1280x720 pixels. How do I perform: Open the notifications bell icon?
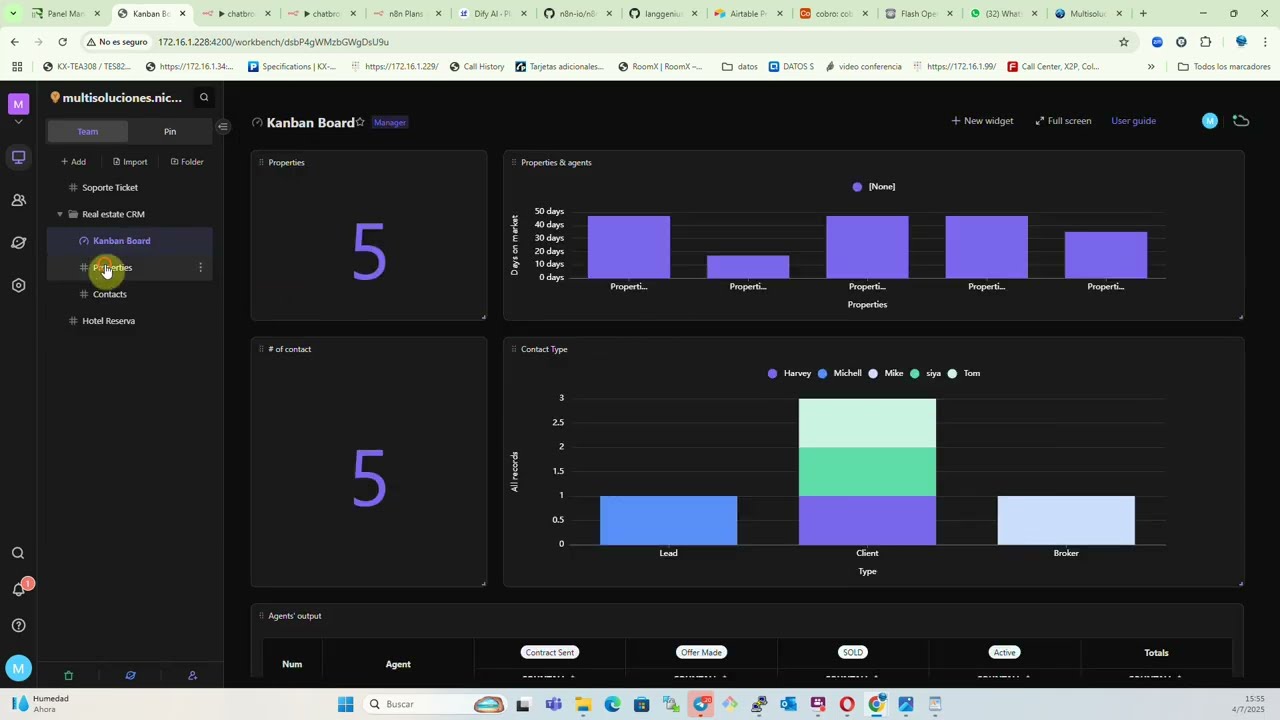point(18,589)
